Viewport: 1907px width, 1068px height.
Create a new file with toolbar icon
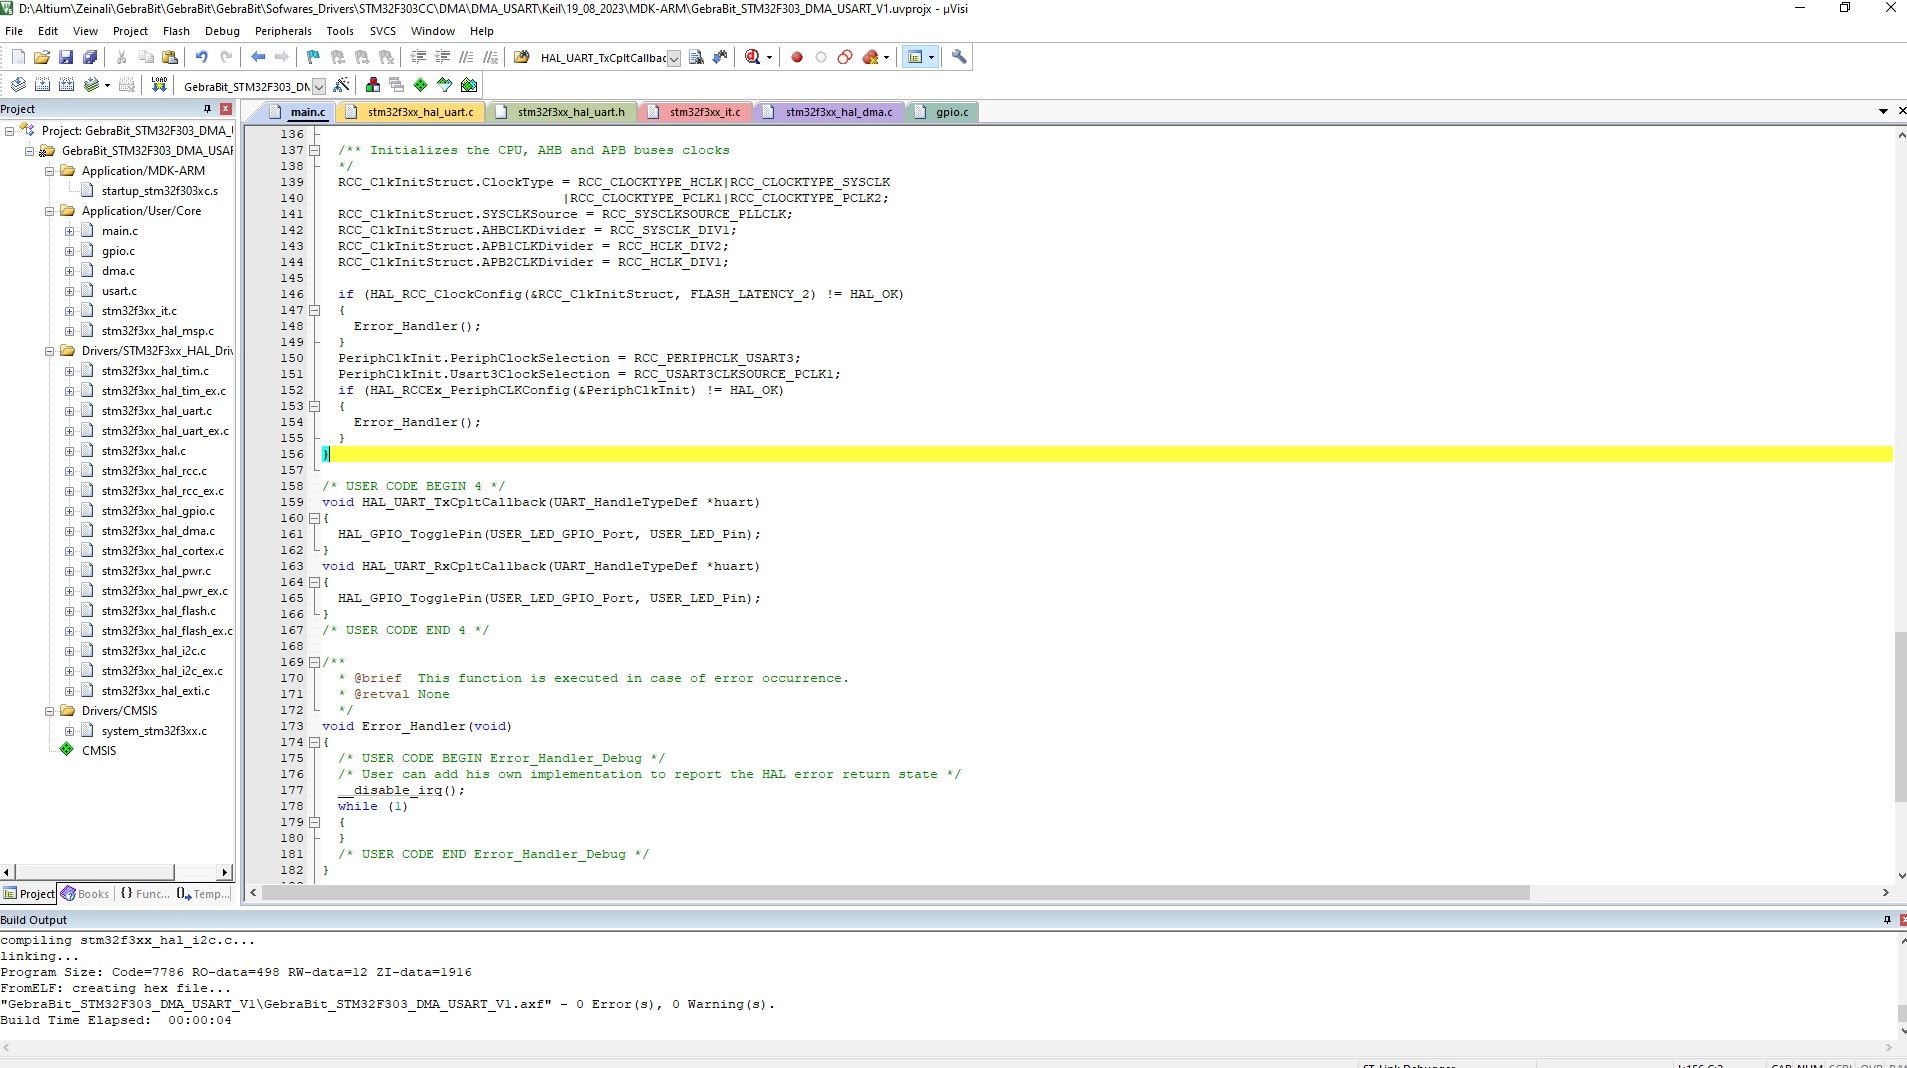click(x=18, y=57)
